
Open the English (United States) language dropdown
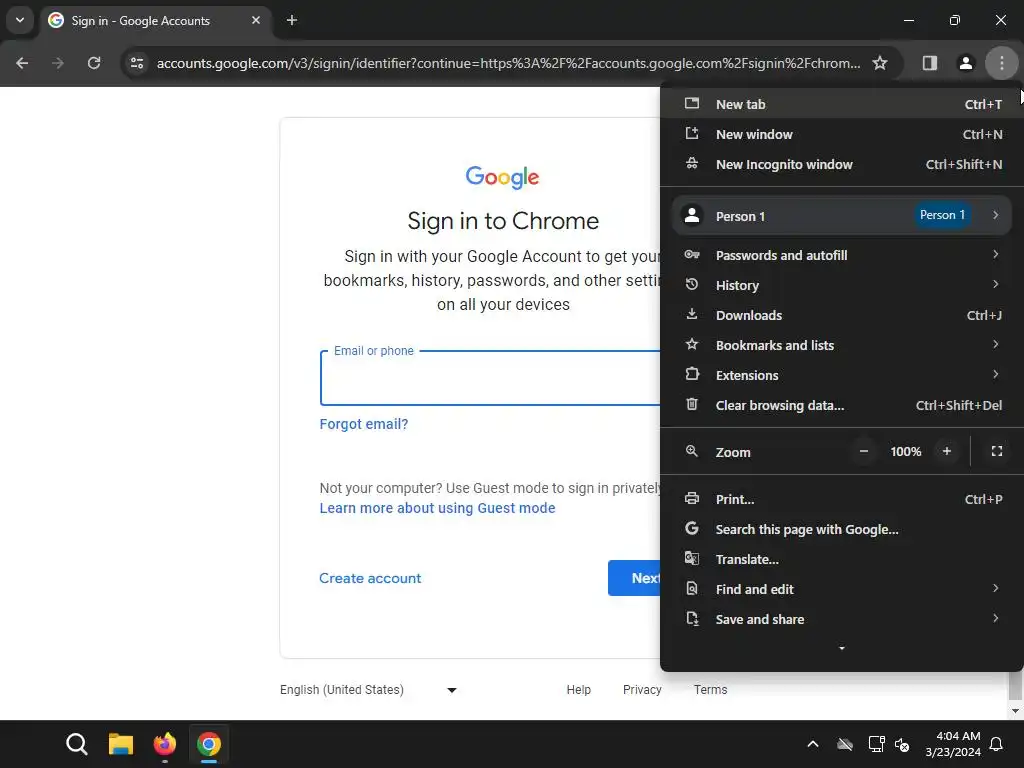pyautogui.click(x=368, y=690)
